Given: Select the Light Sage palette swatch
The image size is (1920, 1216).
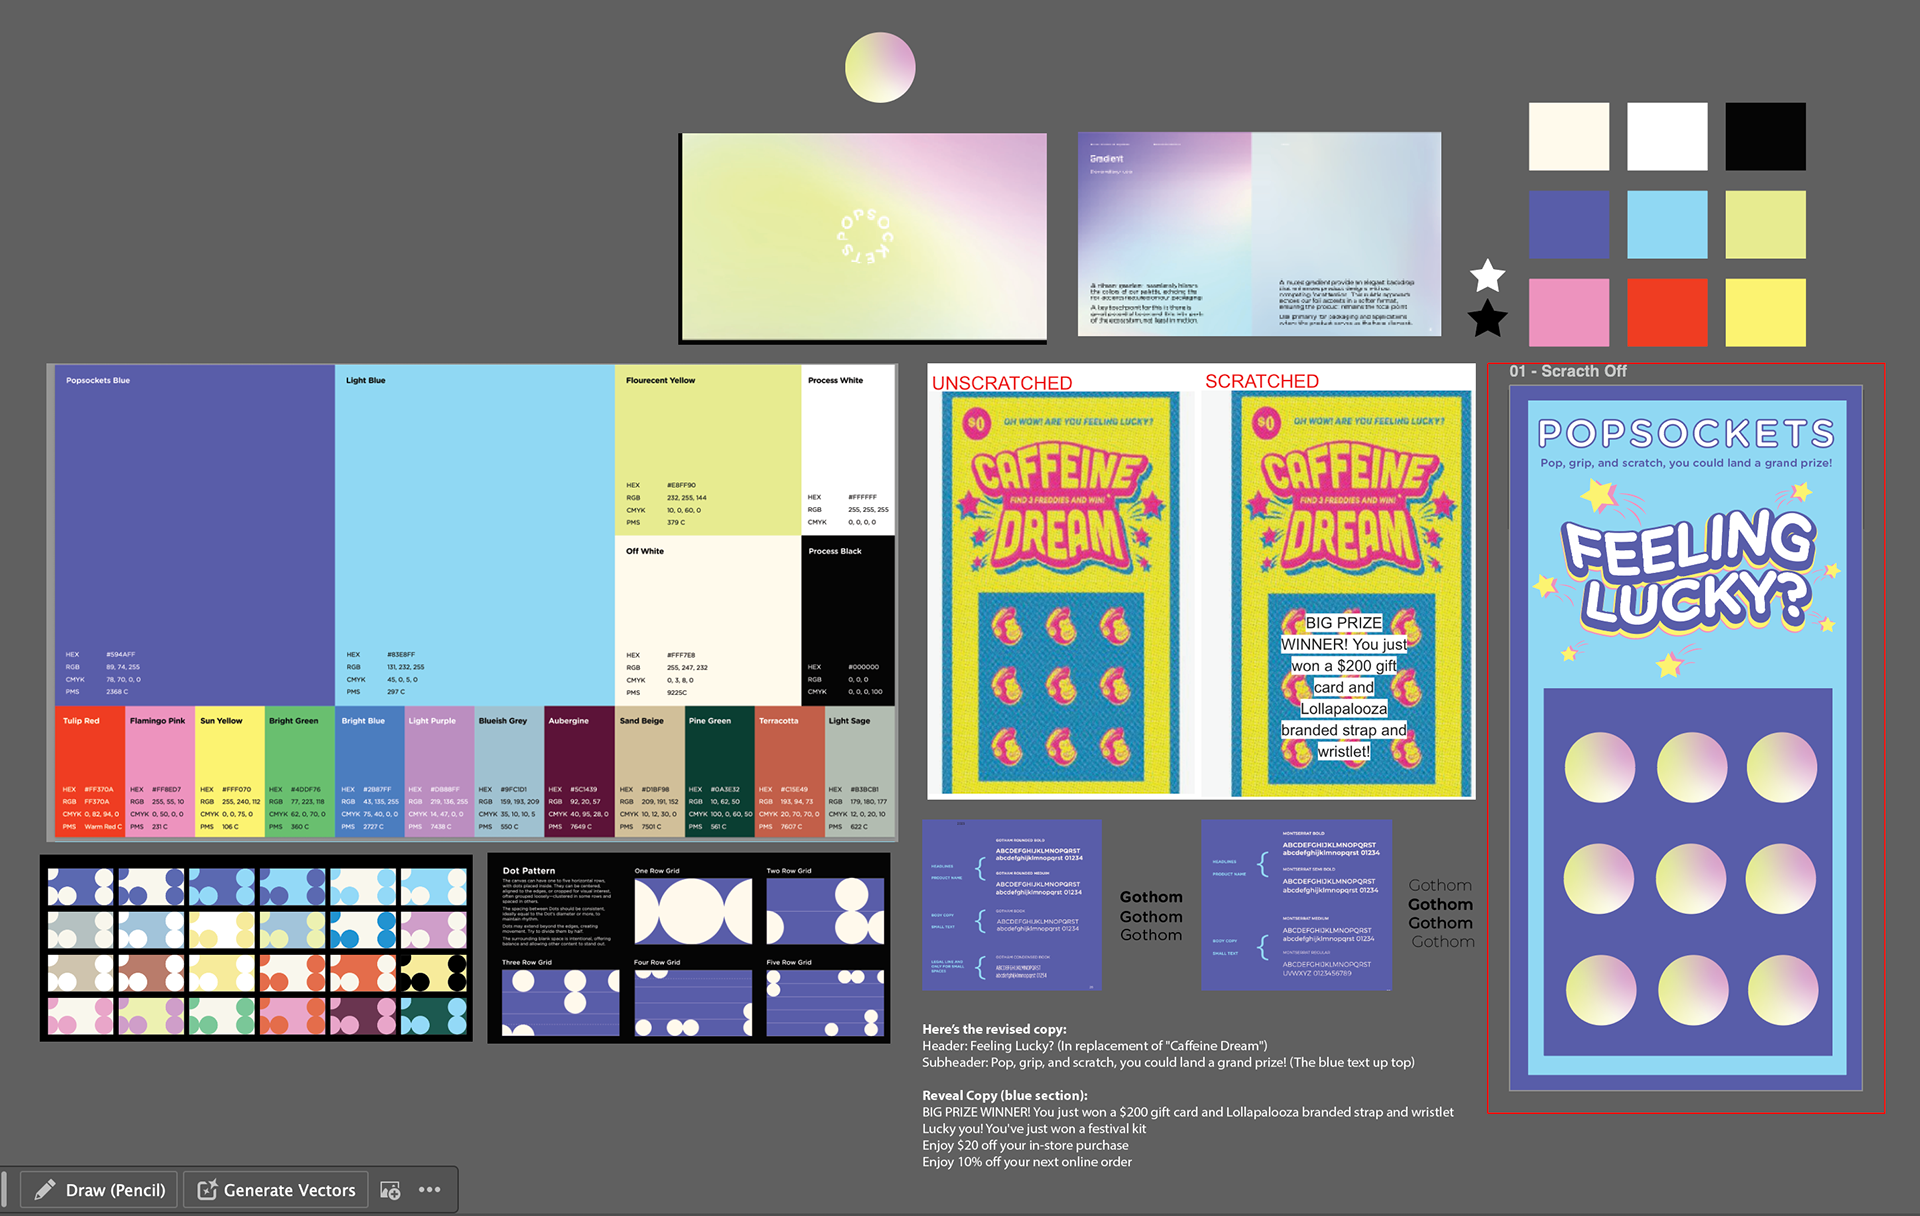Looking at the screenshot, I should tap(860, 772).
